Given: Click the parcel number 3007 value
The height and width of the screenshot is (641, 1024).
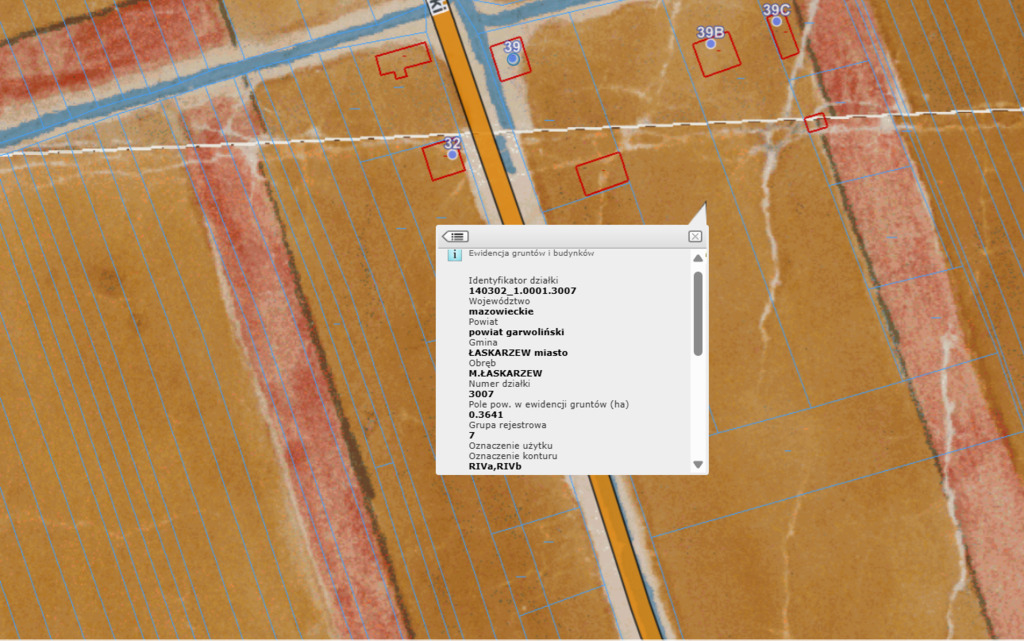Looking at the screenshot, I should (x=481, y=394).
